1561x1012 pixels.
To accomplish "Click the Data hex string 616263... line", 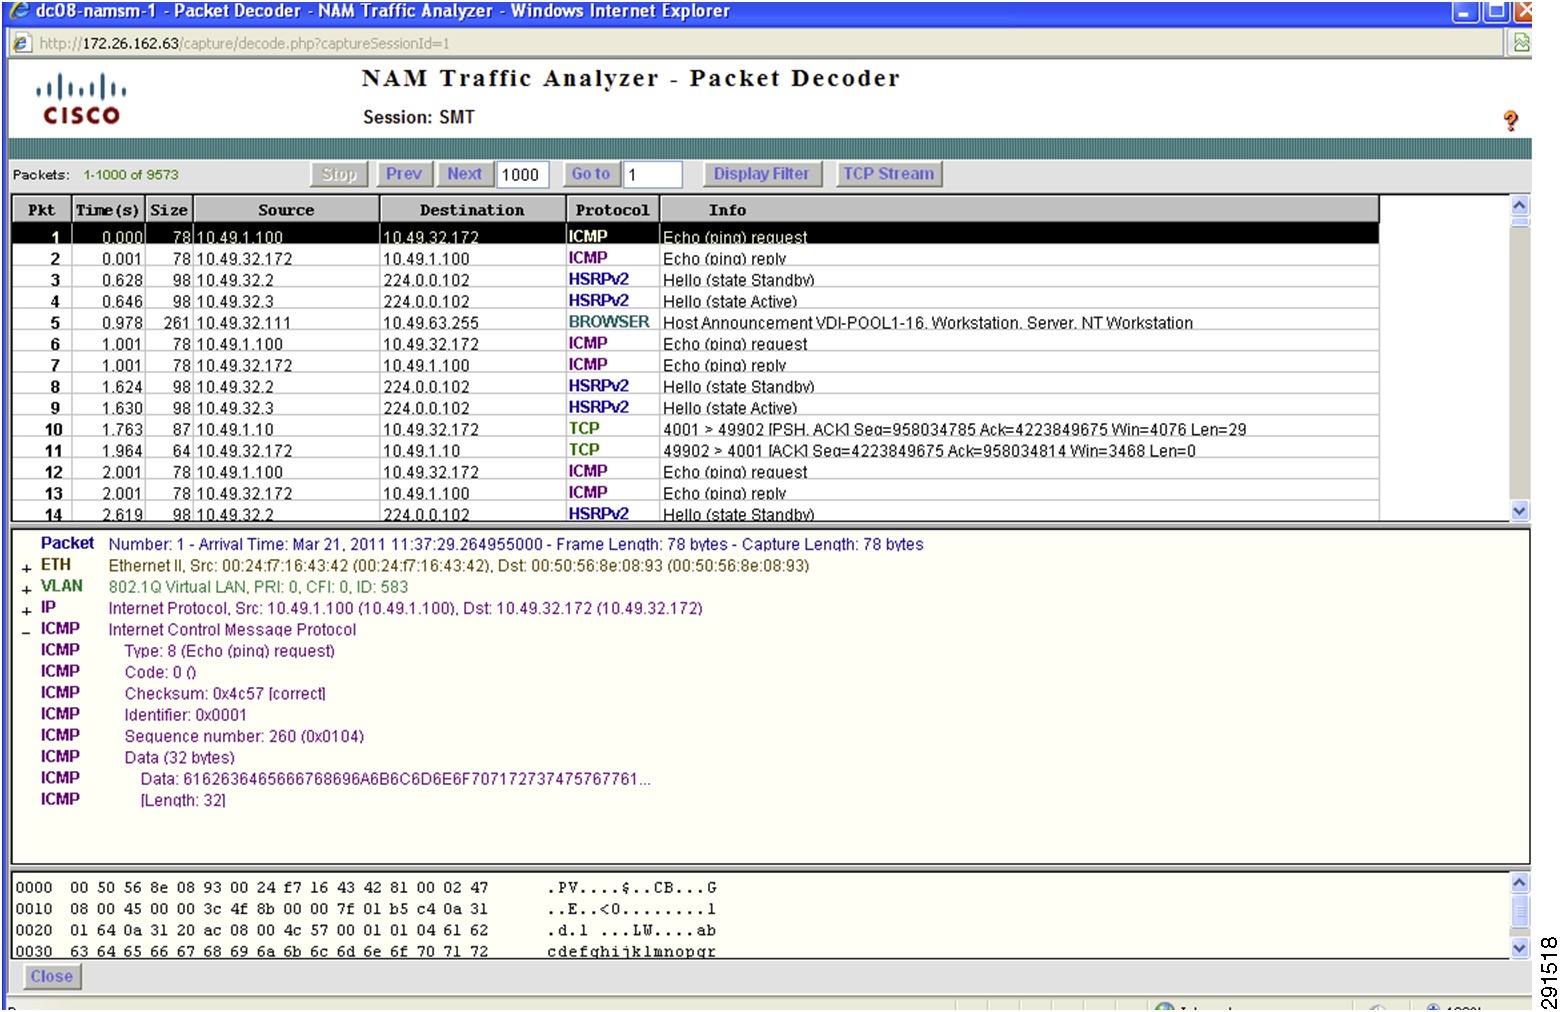I will point(396,779).
